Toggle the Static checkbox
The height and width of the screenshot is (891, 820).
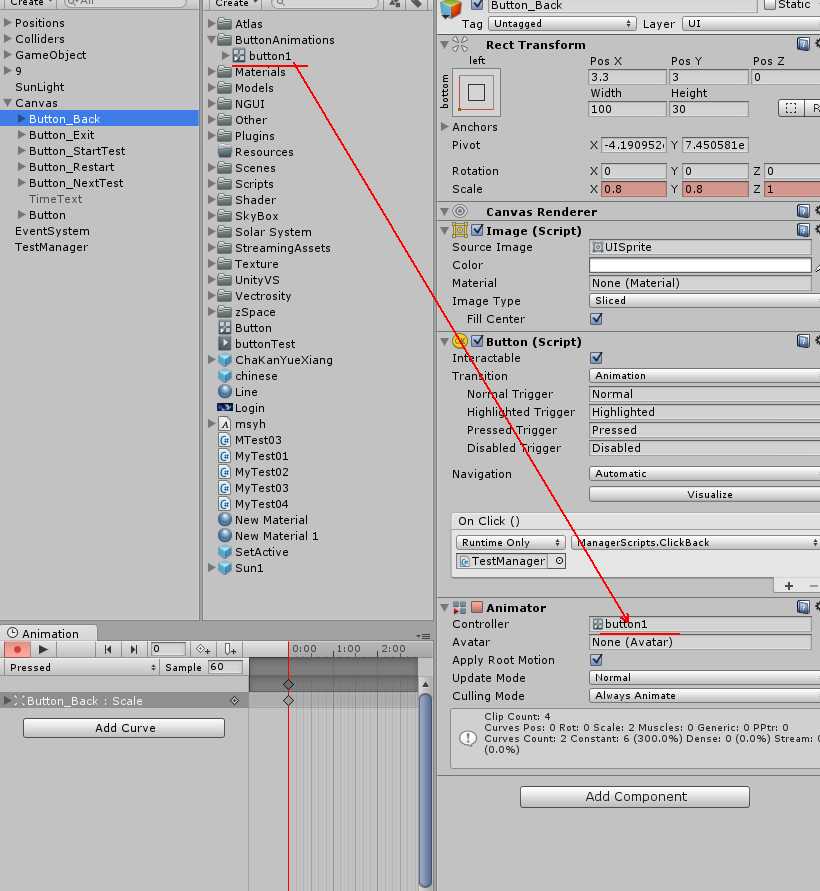tap(769, 5)
